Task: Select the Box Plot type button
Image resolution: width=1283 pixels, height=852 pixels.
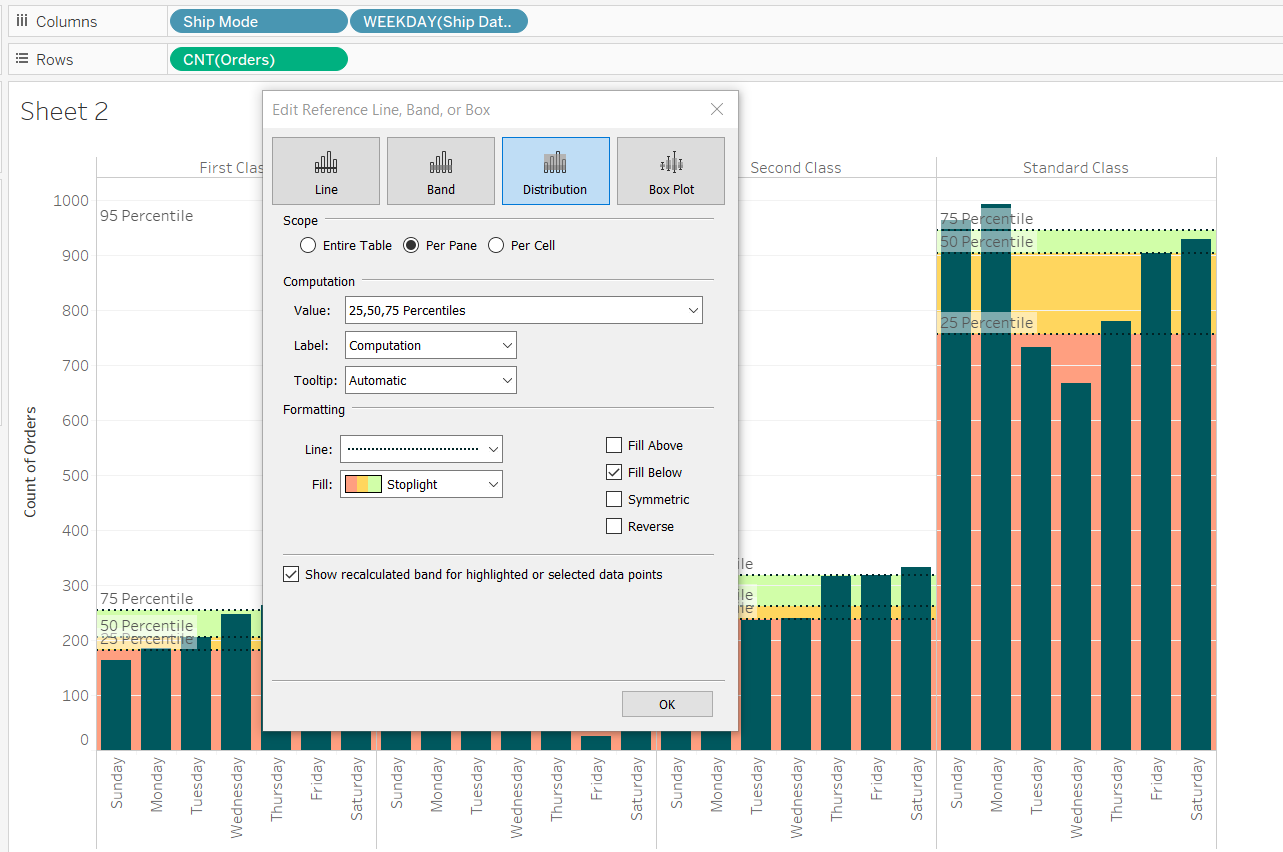Action: [671, 171]
